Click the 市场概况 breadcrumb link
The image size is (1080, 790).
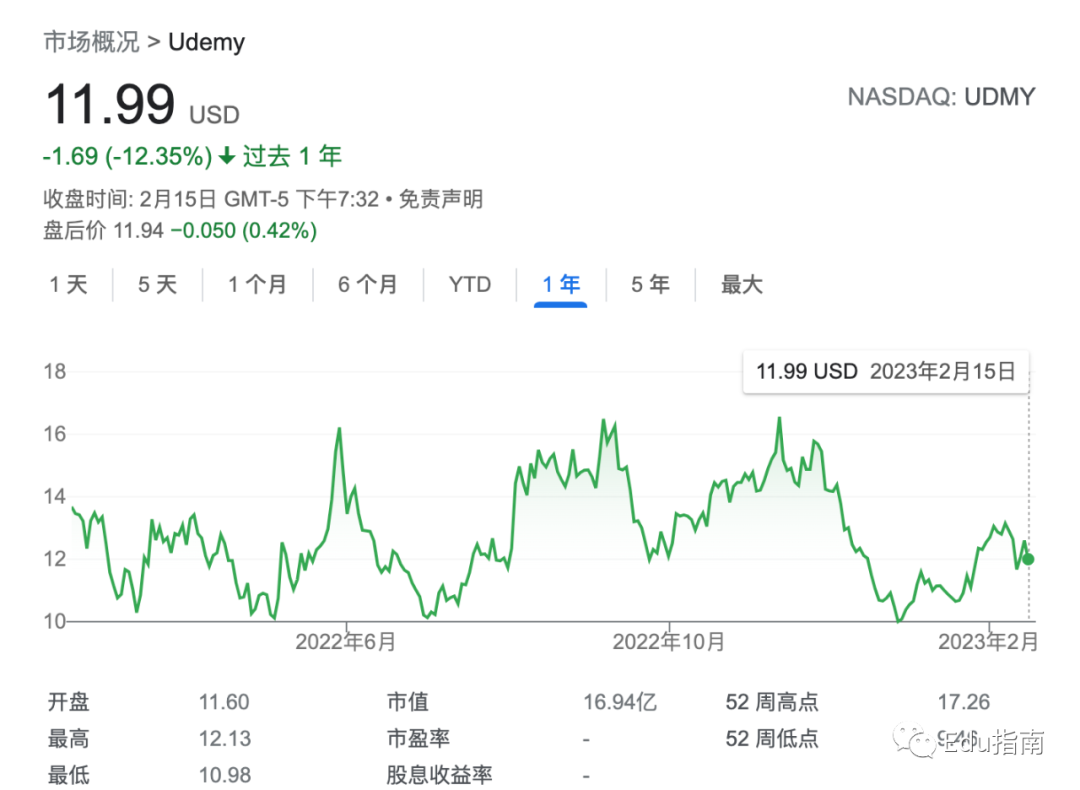click(x=92, y=42)
